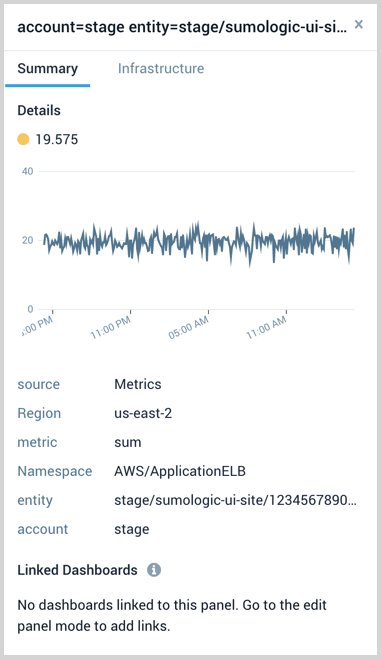Viewport: 381px width, 659px height.
Task: Click the time series line chart
Action: (x=199, y=244)
